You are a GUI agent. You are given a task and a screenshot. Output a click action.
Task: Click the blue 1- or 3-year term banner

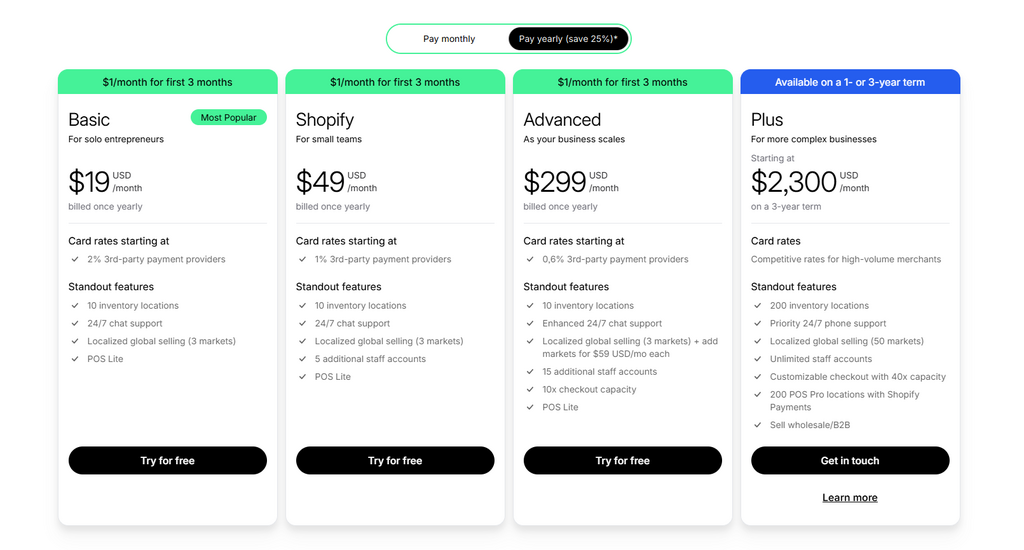pos(850,82)
